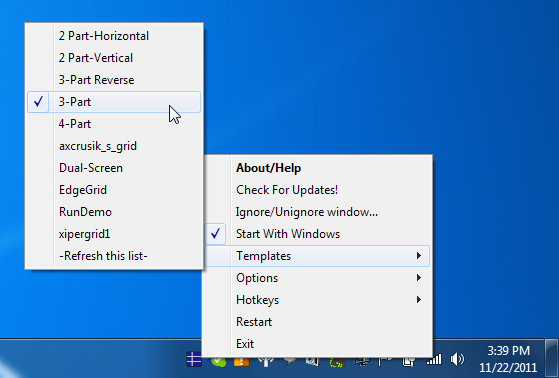Choose the Dual-Screen template
Viewport: 559px width, 378px height.
pos(114,168)
